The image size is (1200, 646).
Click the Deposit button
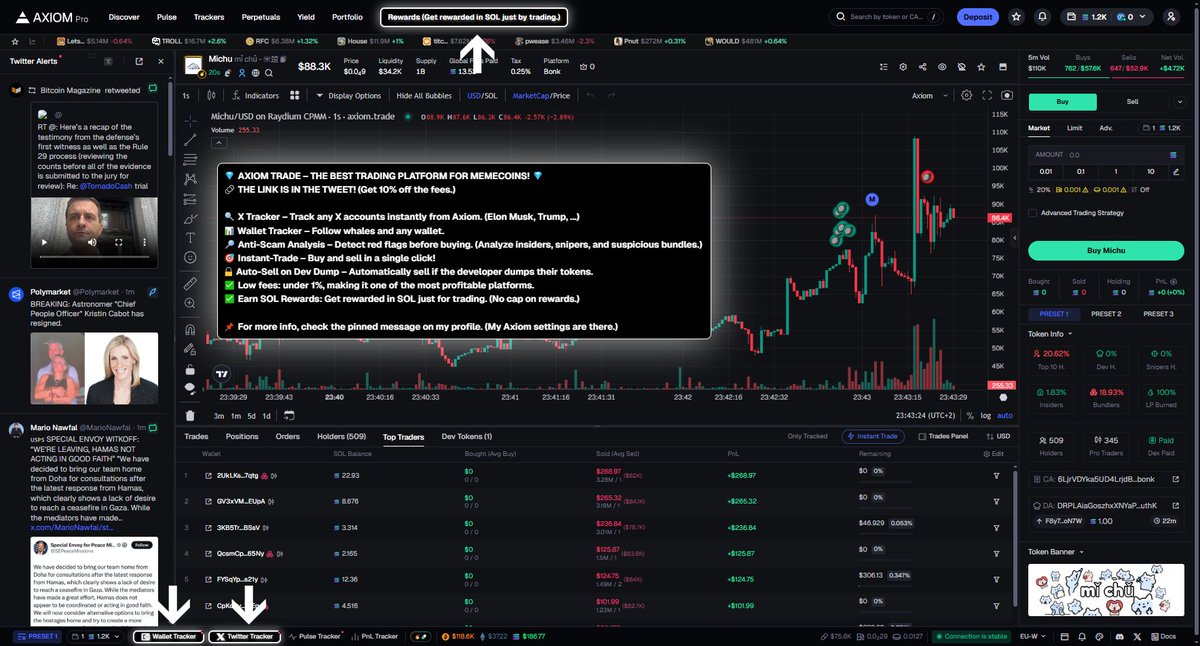tap(977, 17)
